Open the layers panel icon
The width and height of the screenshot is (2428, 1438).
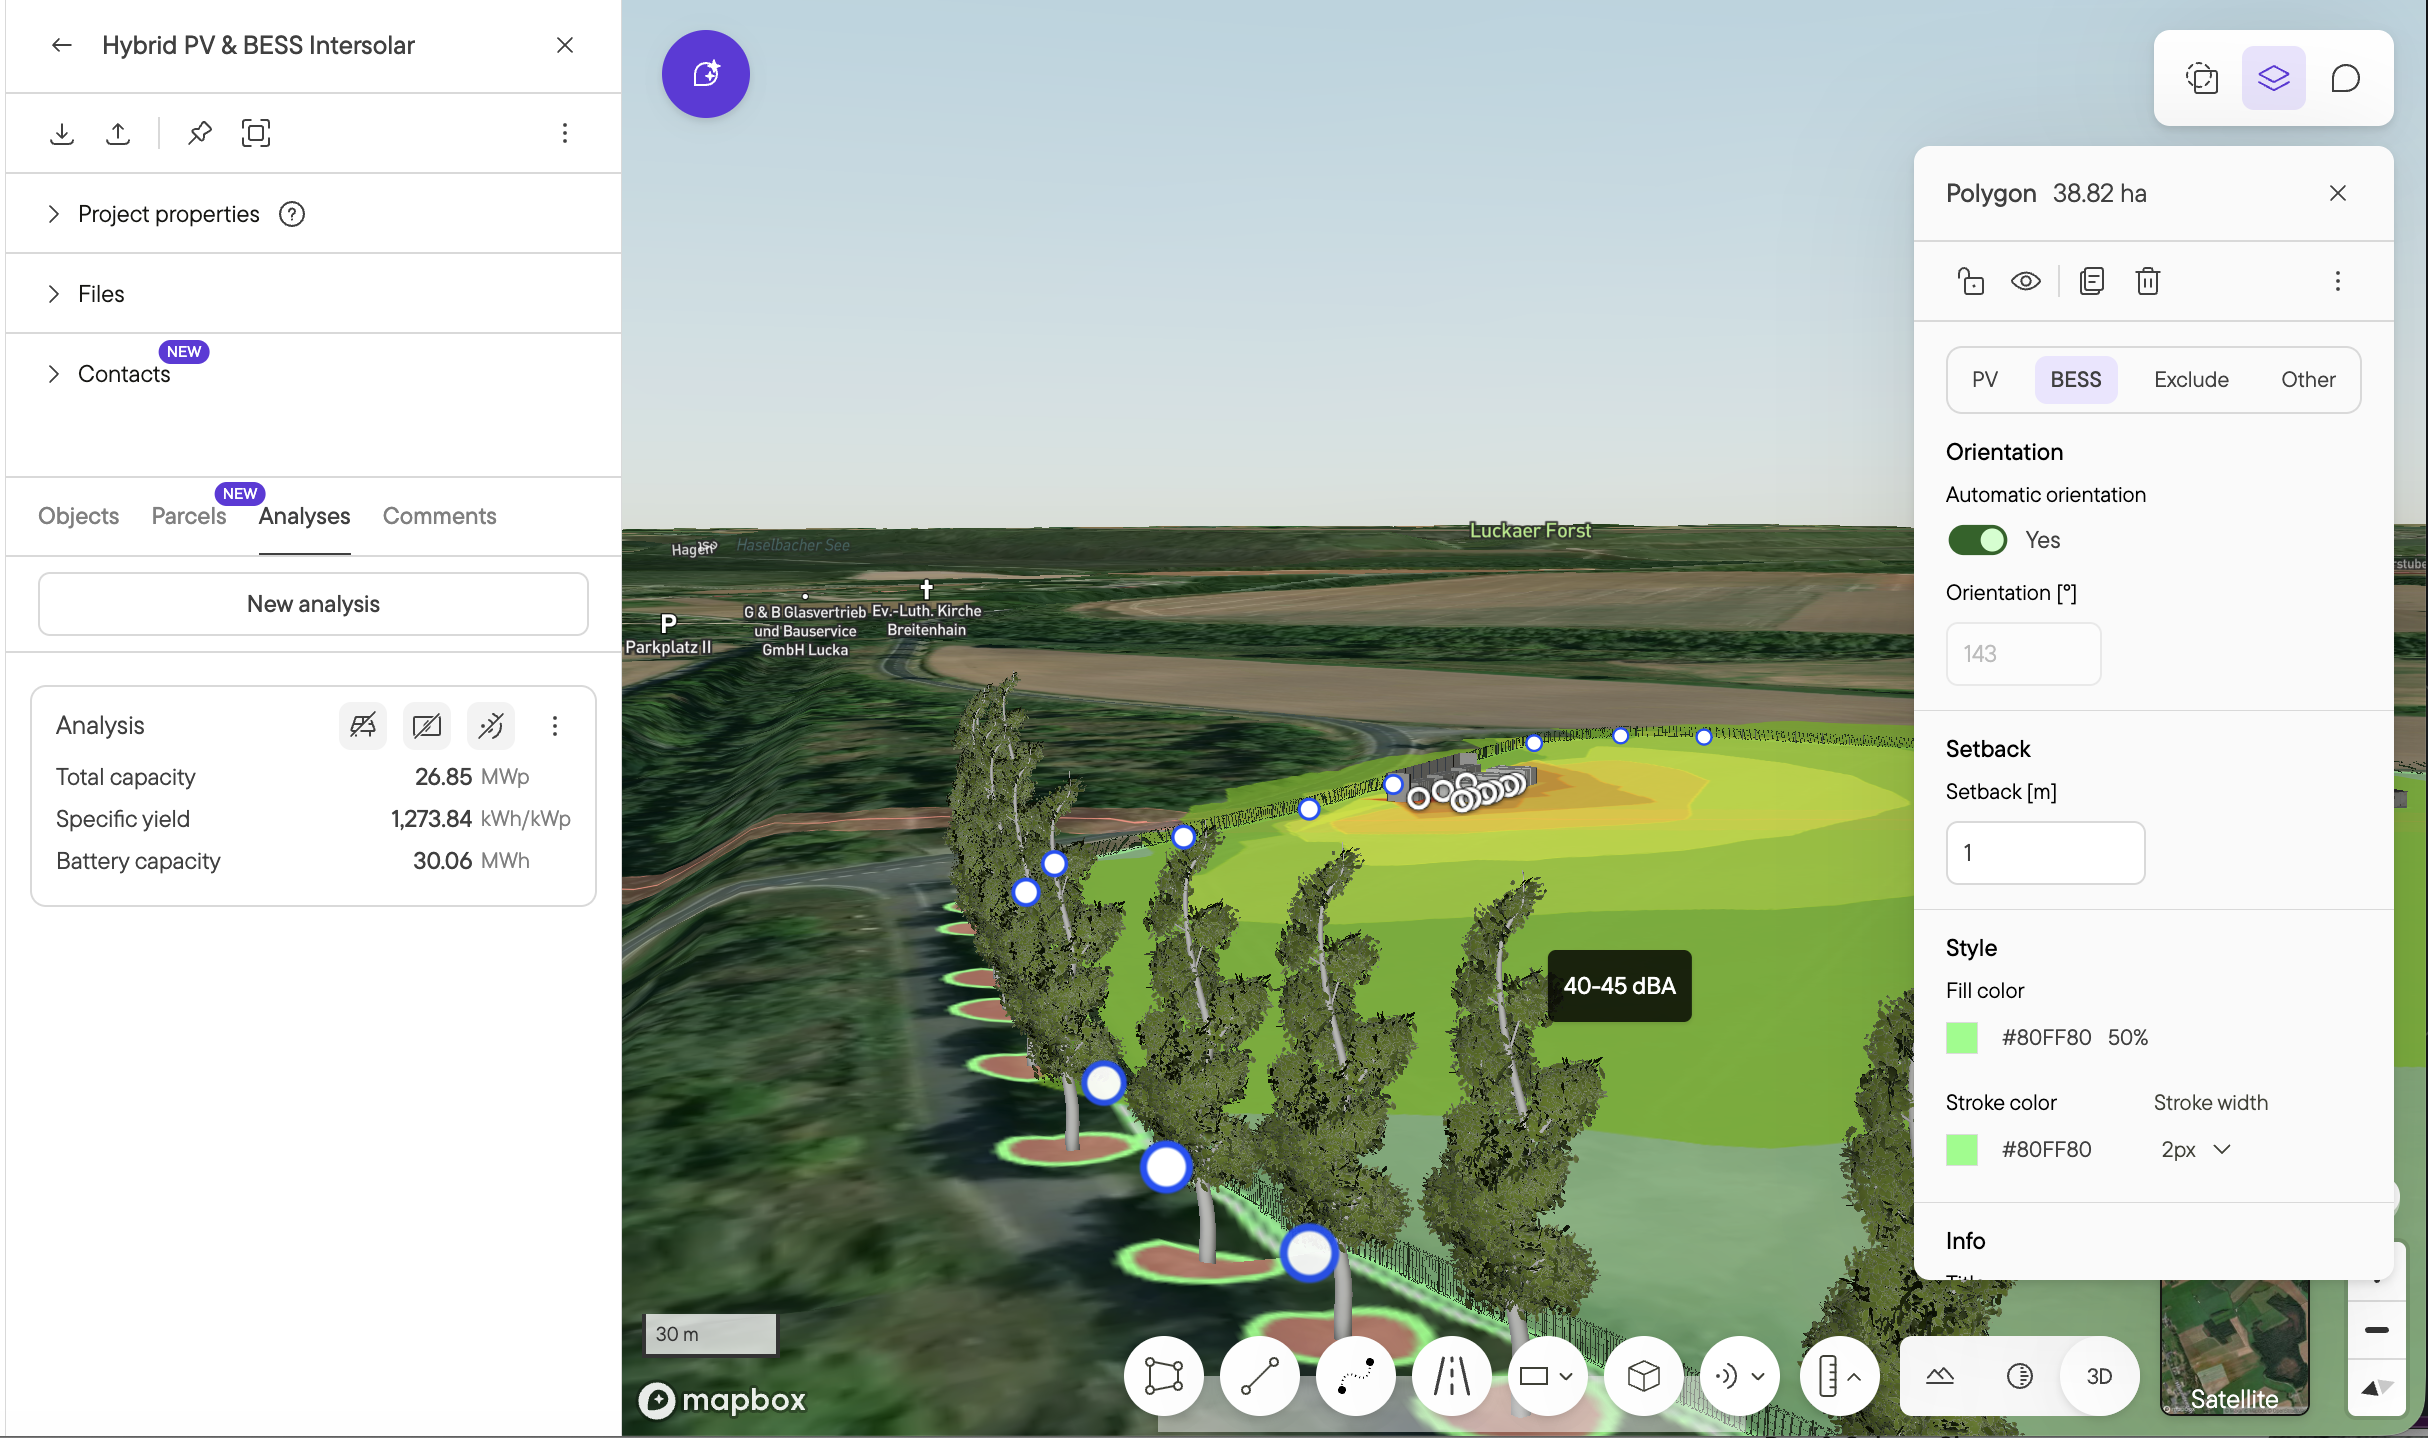tap(2274, 78)
